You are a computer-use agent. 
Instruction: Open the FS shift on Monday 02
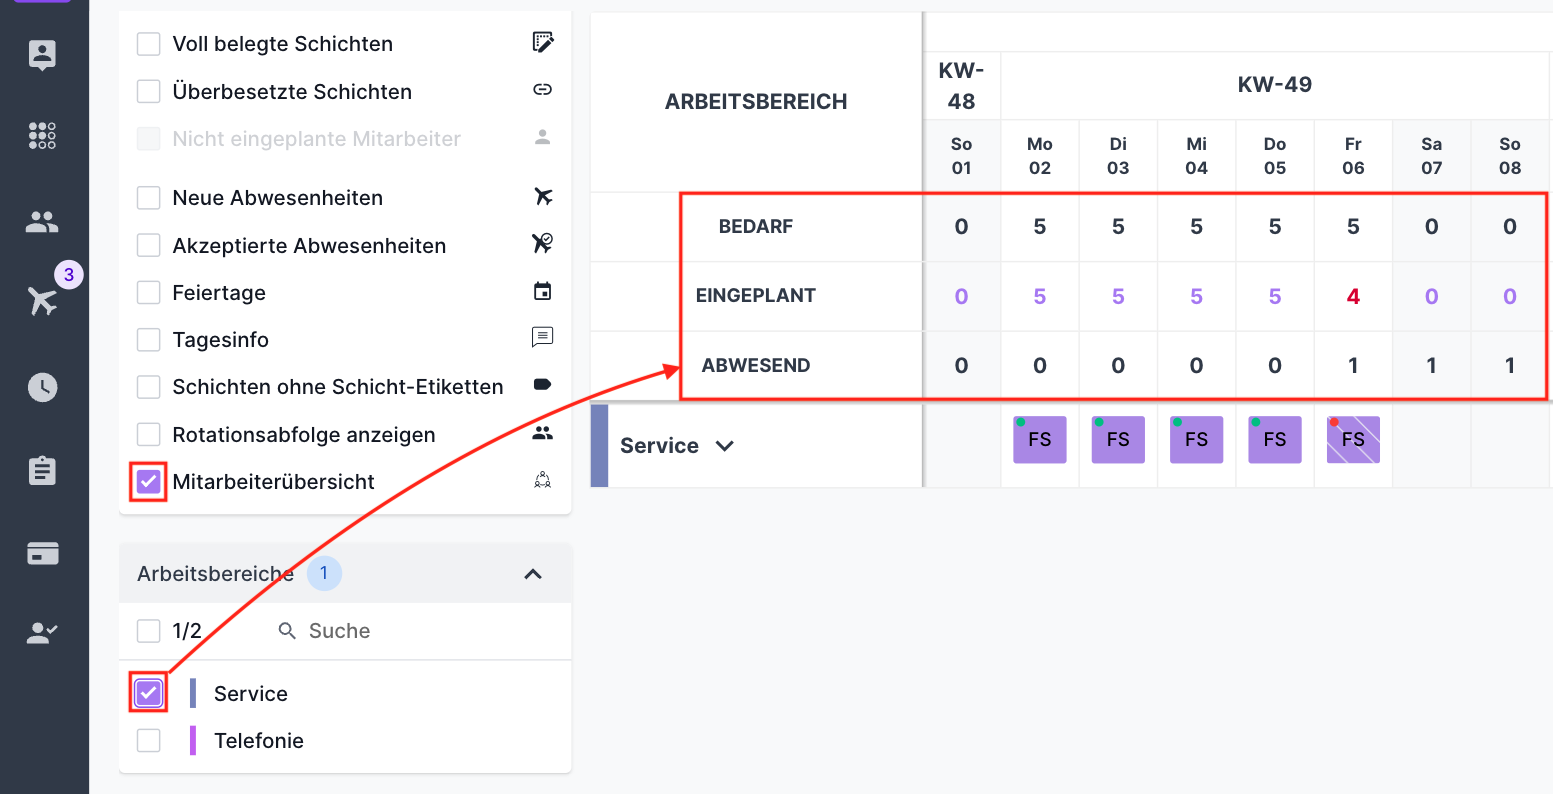click(x=1040, y=440)
